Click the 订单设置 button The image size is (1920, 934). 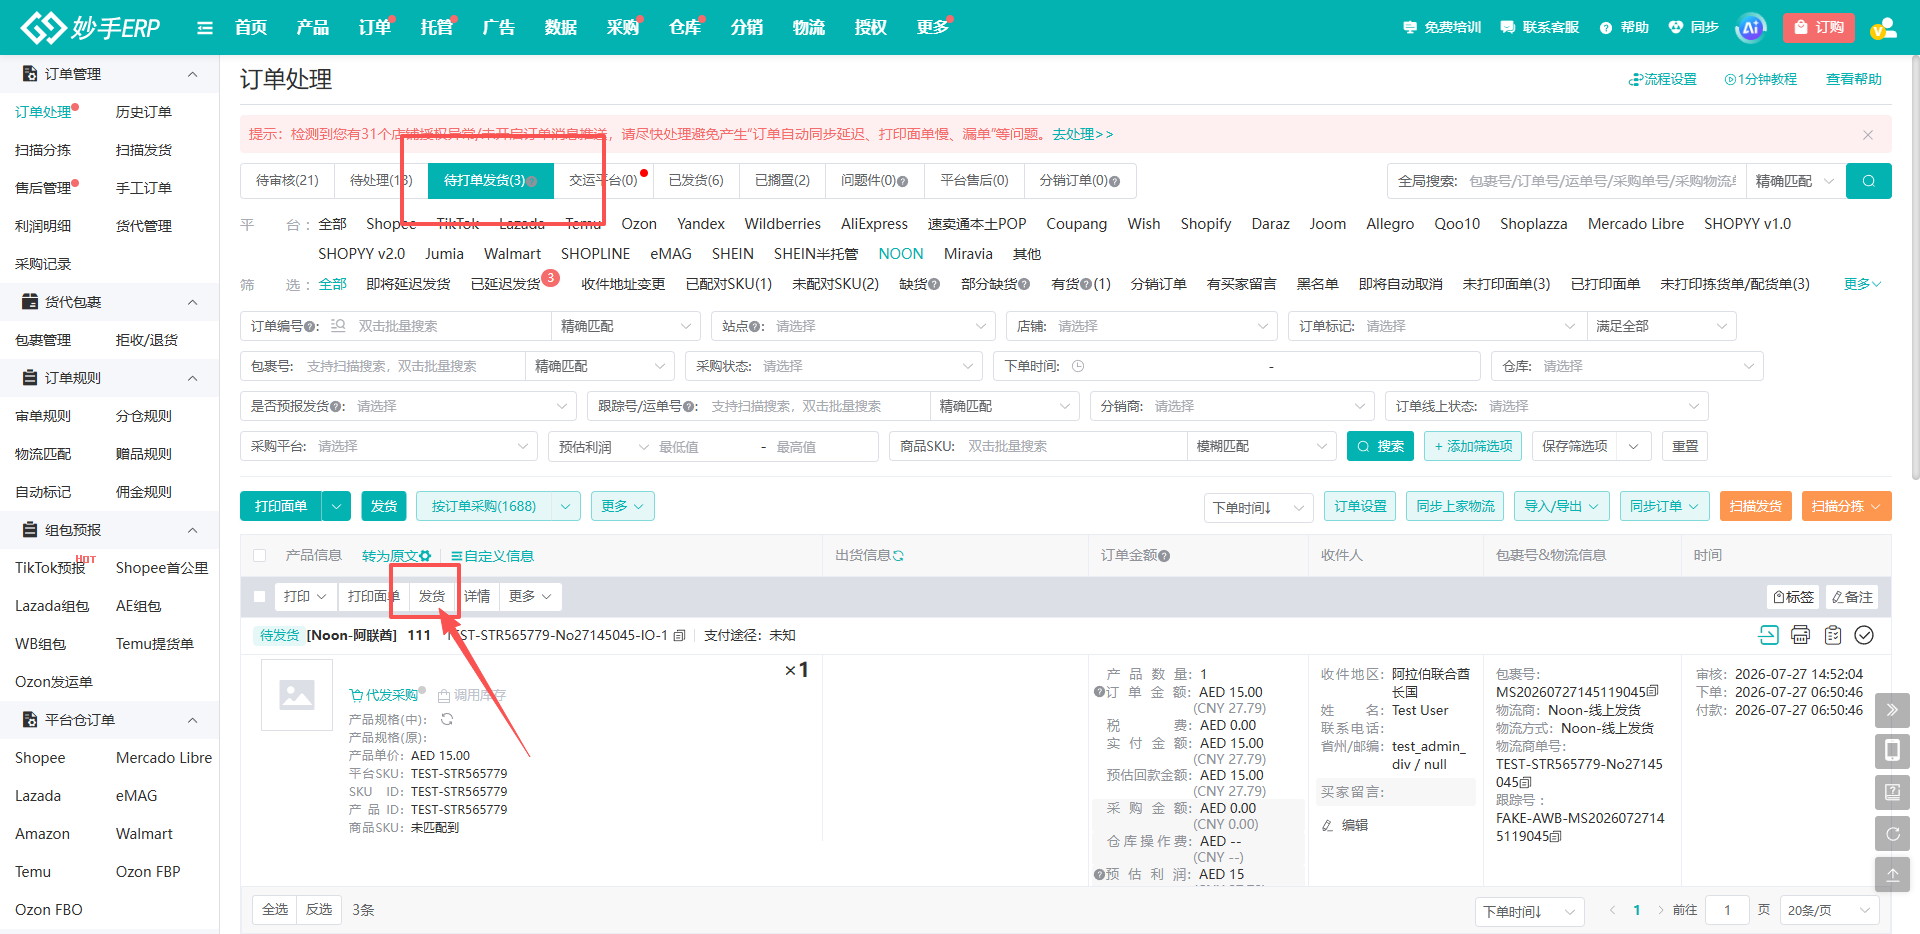pyautogui.click(x=1360, y=506)
